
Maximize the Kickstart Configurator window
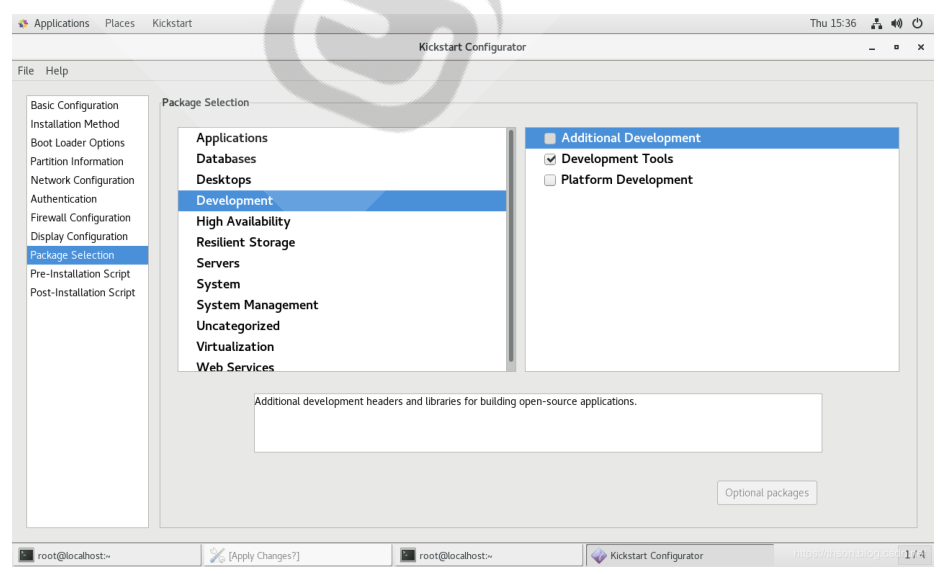pyautogui.click(x=896, y=47)
